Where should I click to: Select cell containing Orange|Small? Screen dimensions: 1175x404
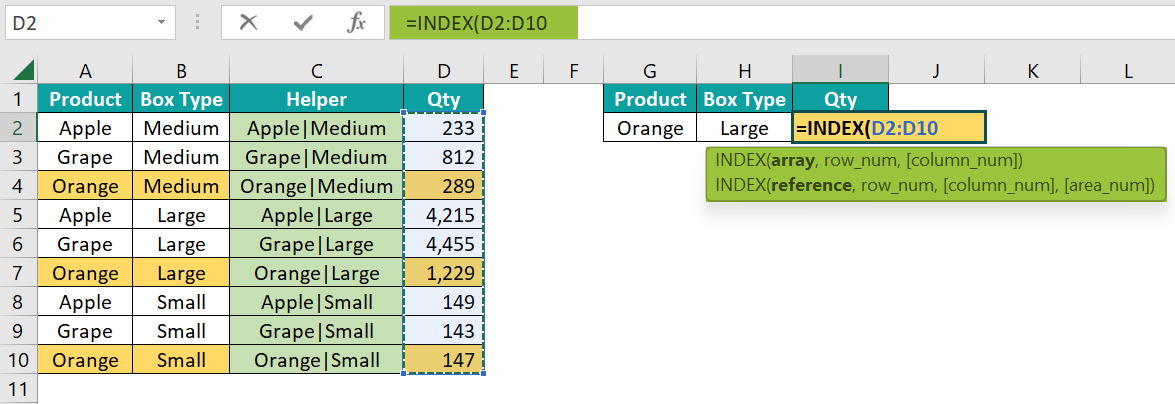pos(316,360)
